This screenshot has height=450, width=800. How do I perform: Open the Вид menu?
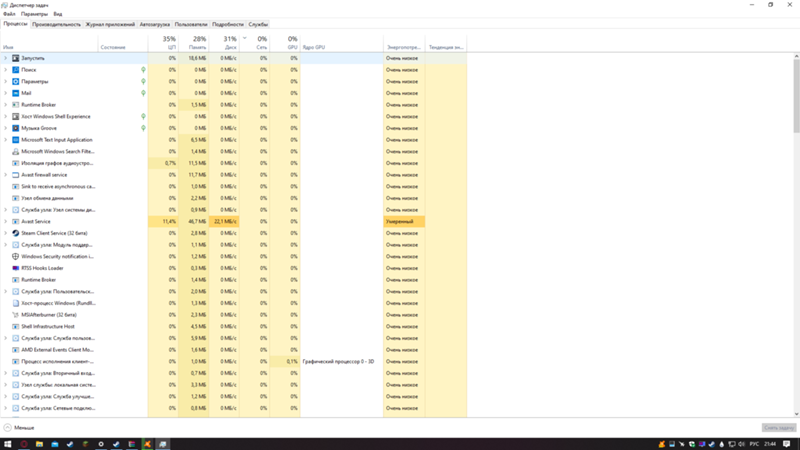pos(58,14)
